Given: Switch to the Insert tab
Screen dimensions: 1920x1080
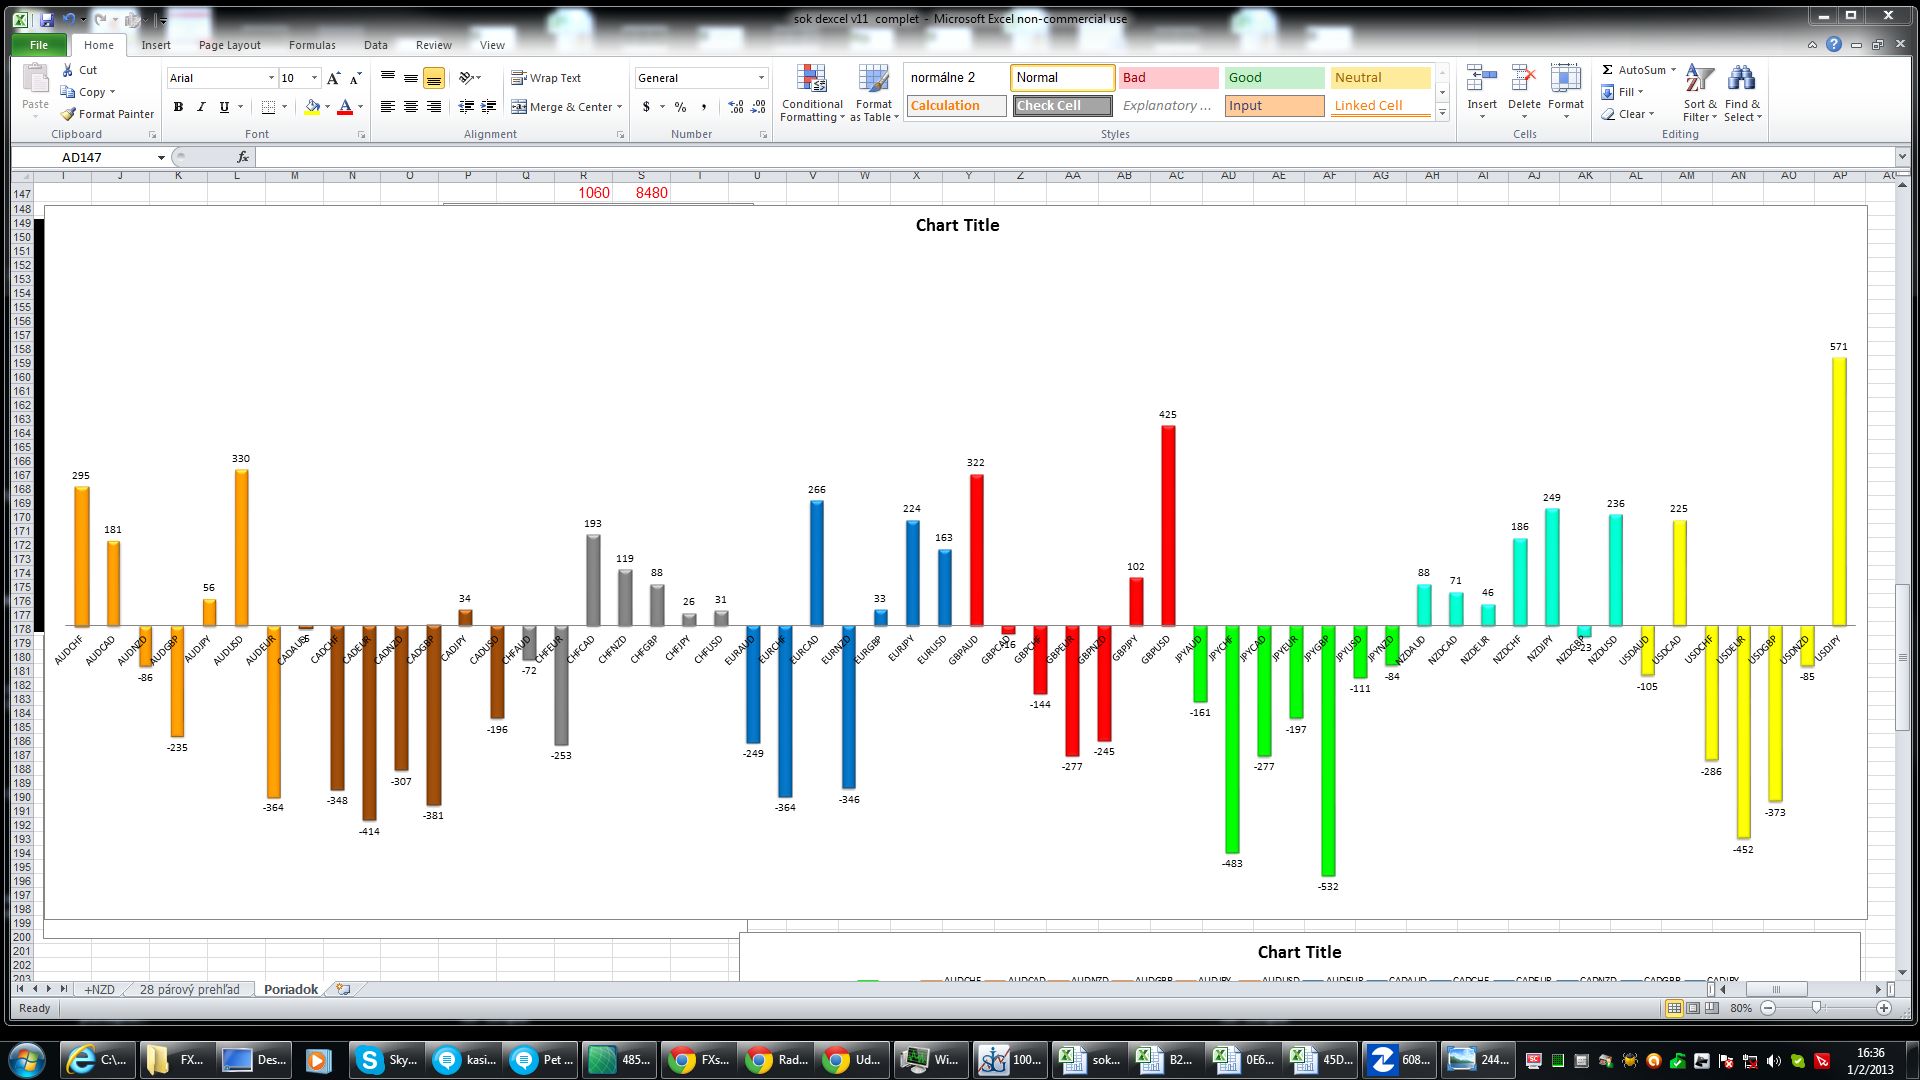Looking at the screenshot, I should (x=156, y=45).
